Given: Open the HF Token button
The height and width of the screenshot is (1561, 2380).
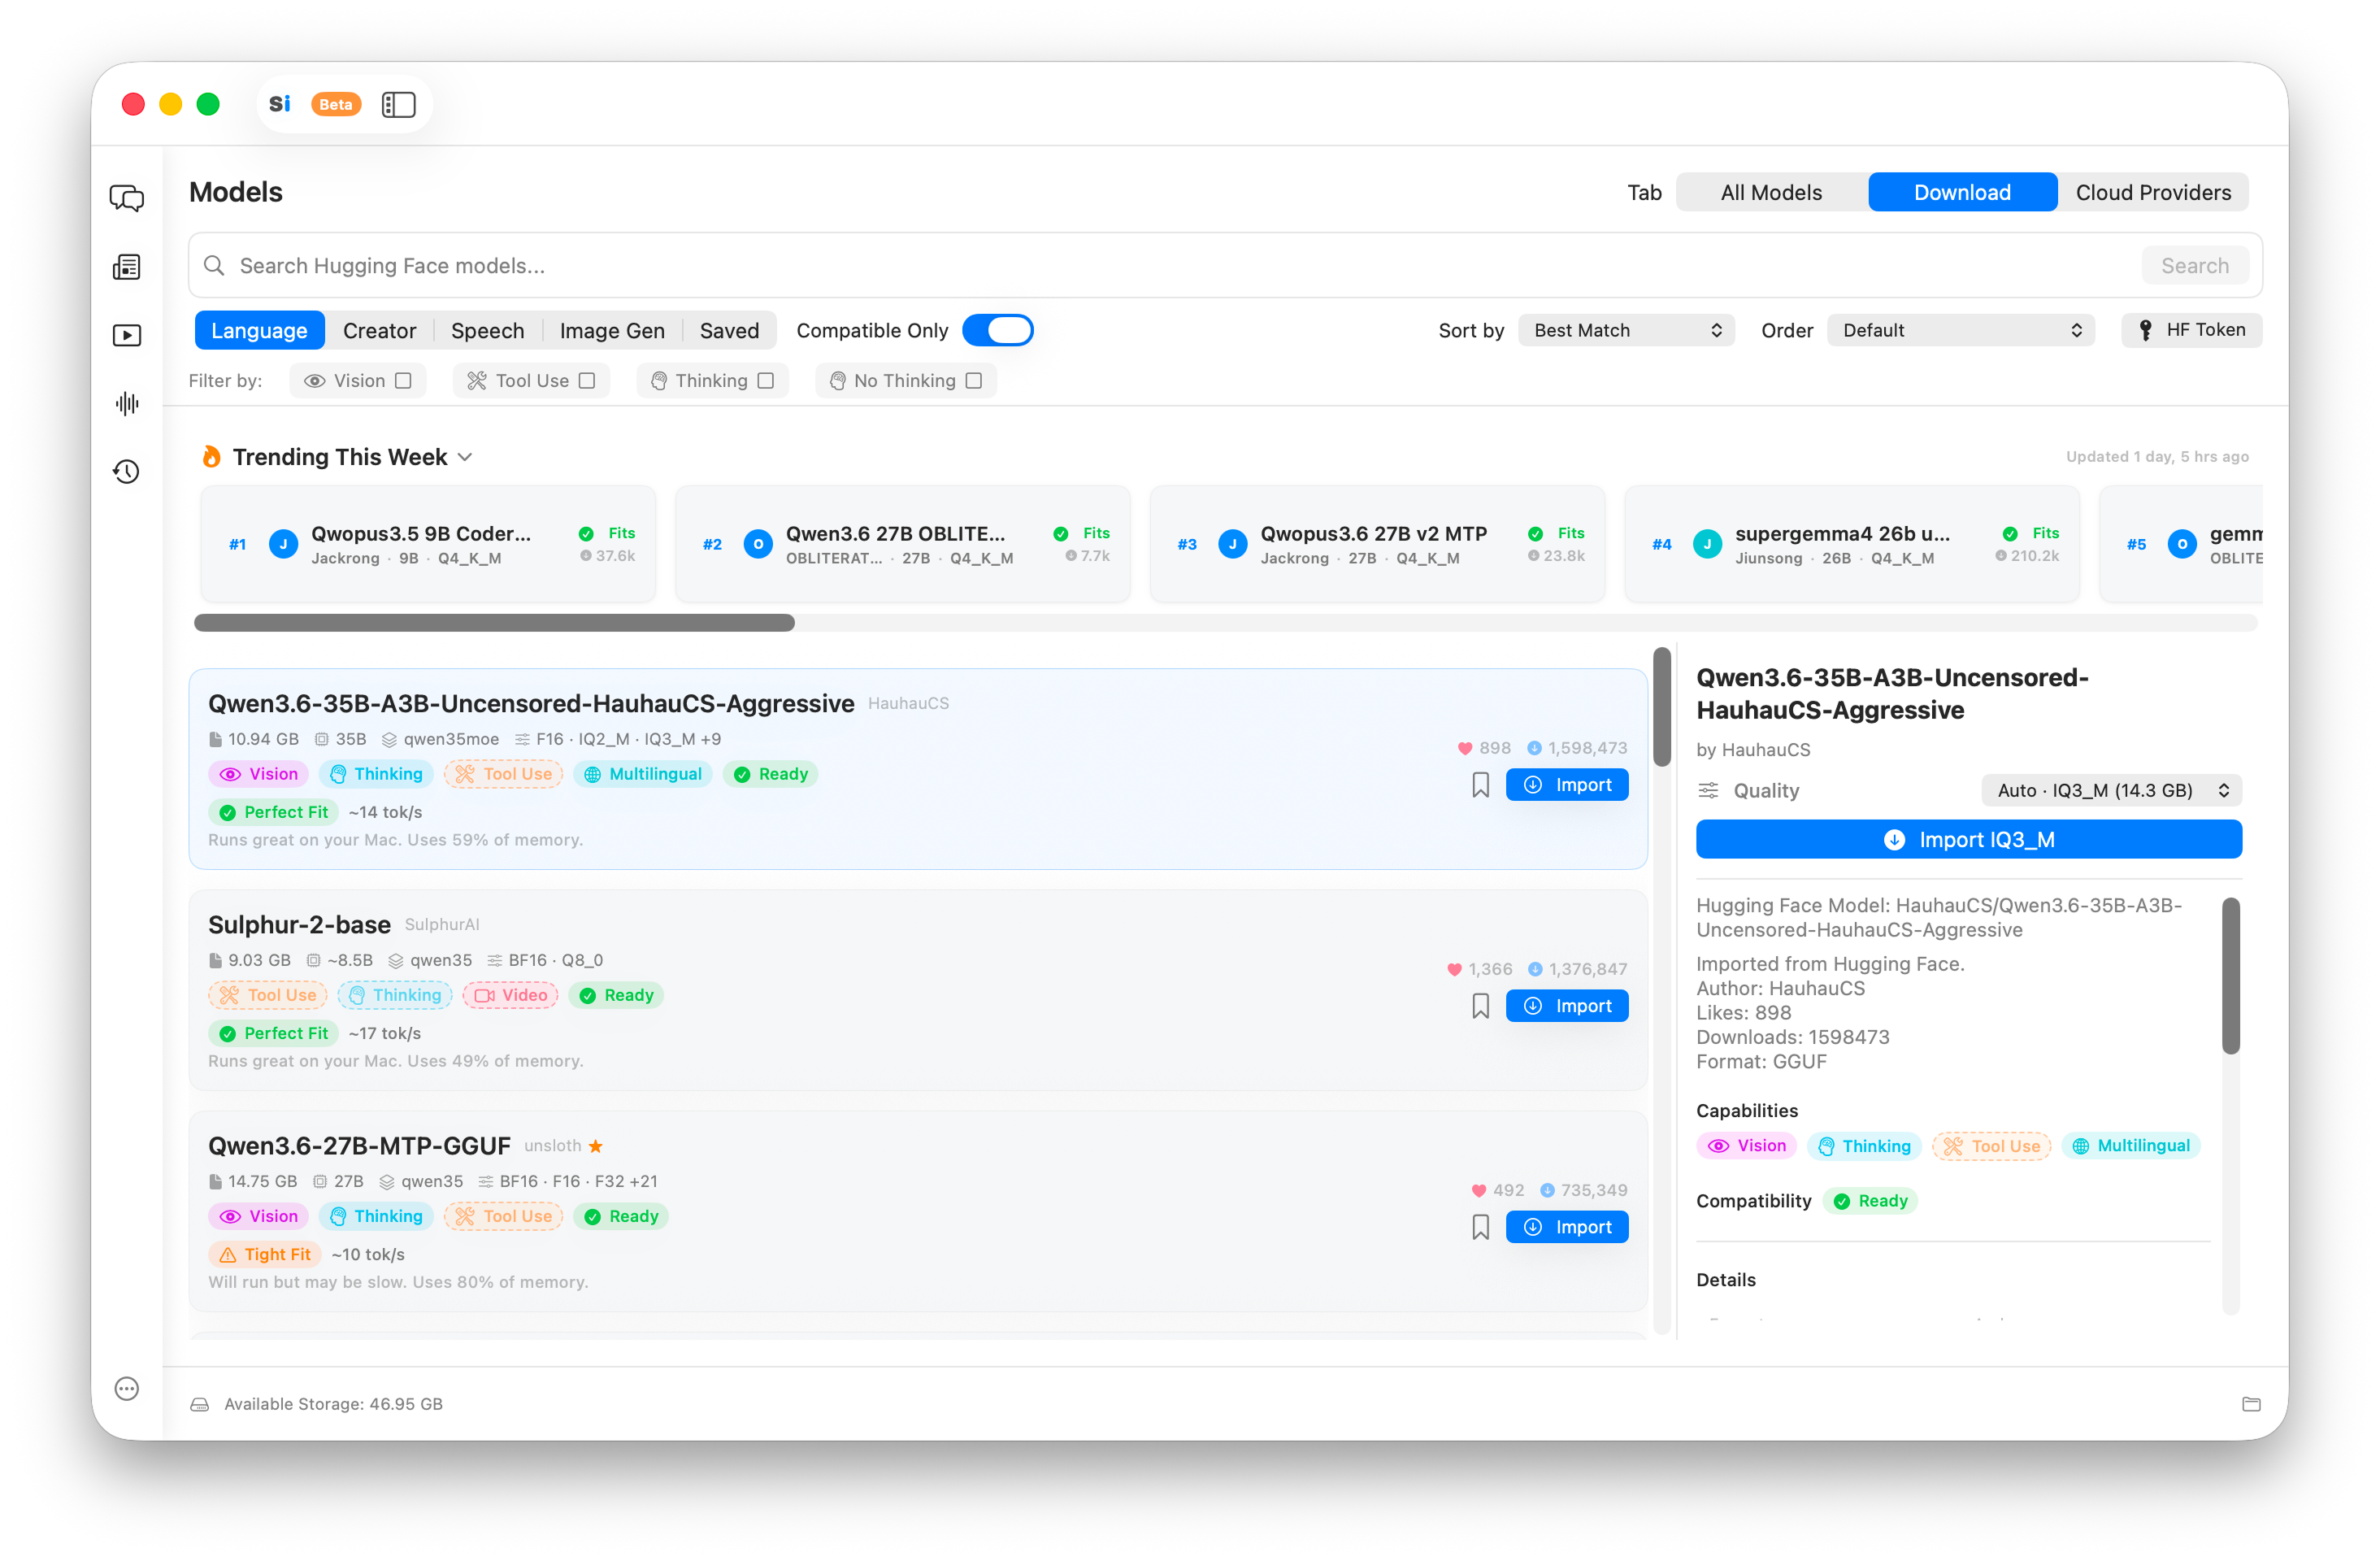Looking at the screenshot, I should pos(2191,330).
